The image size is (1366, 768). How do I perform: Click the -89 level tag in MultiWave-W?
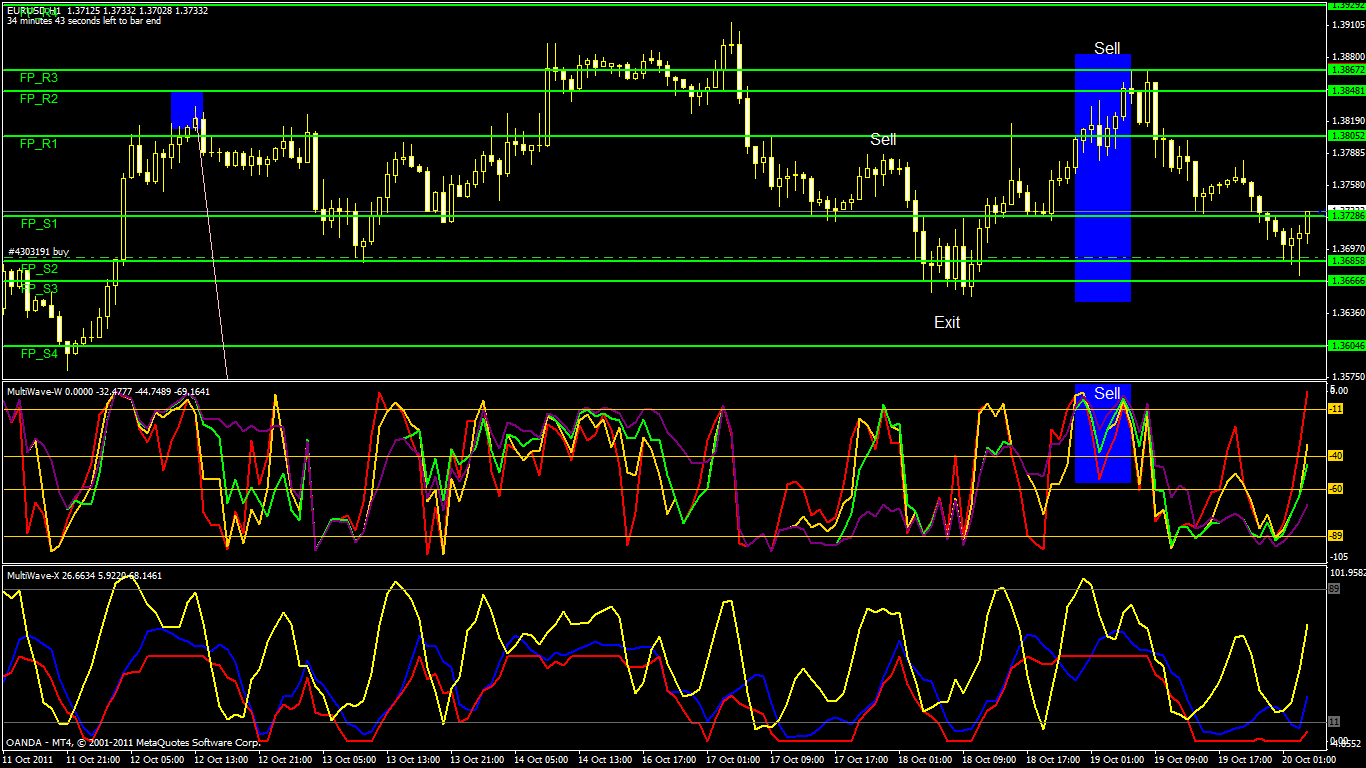[x=1336, y=535]
